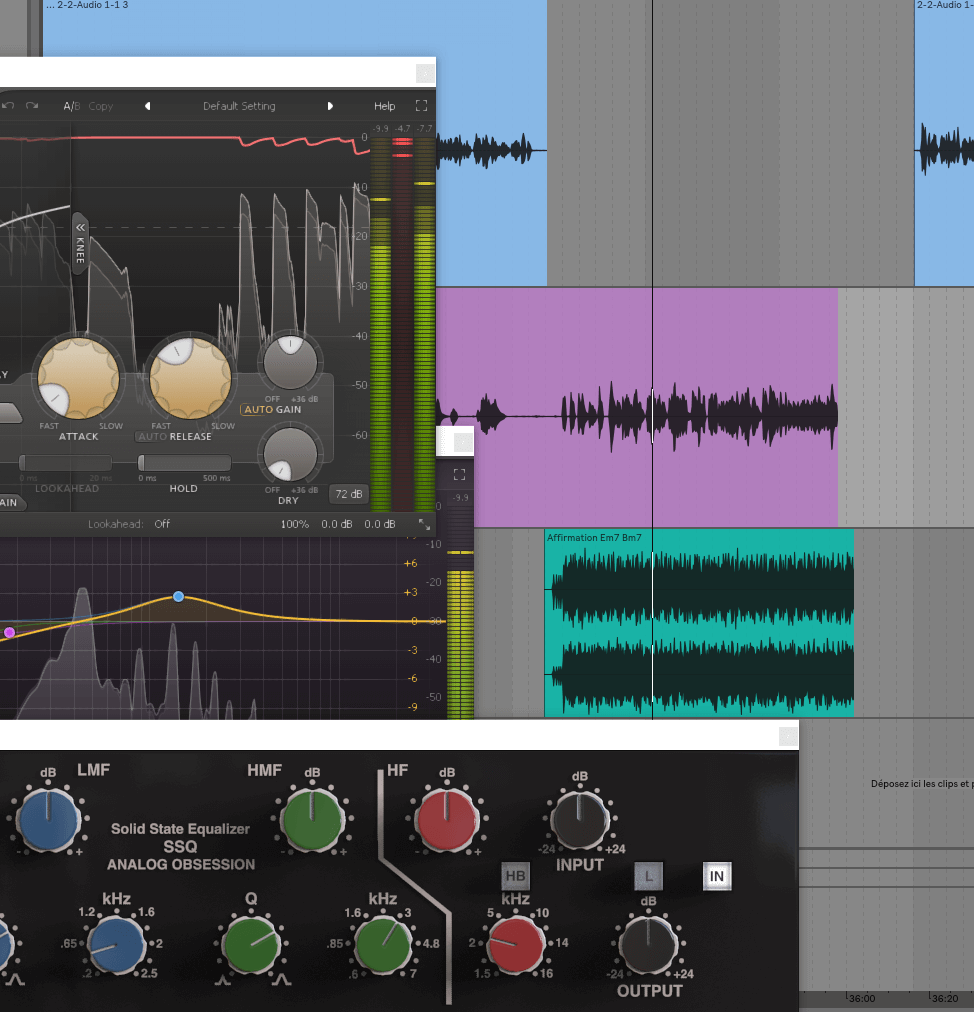The image size is (974, 1012).
Task: Toggle the L button on SSQ
Action: (x=649, y=876)
